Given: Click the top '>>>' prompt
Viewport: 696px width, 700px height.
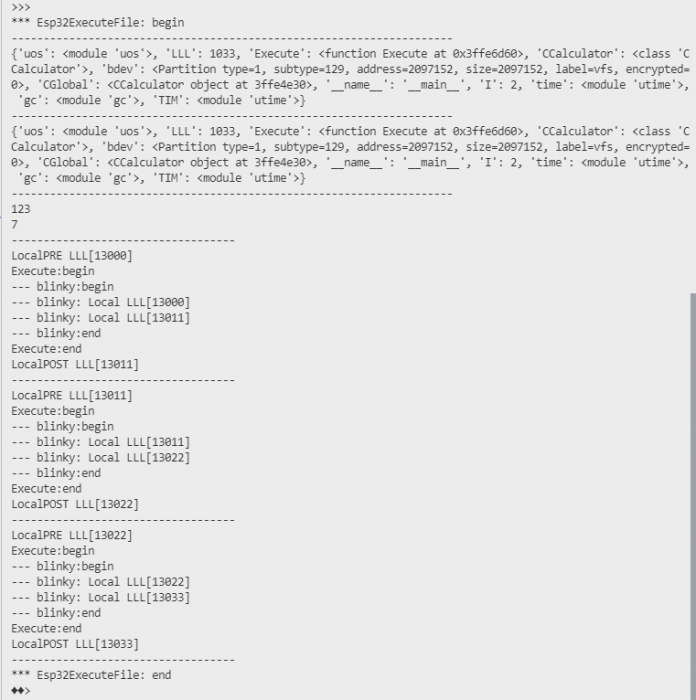Looking at the screenshot, I should click(21, 7).
